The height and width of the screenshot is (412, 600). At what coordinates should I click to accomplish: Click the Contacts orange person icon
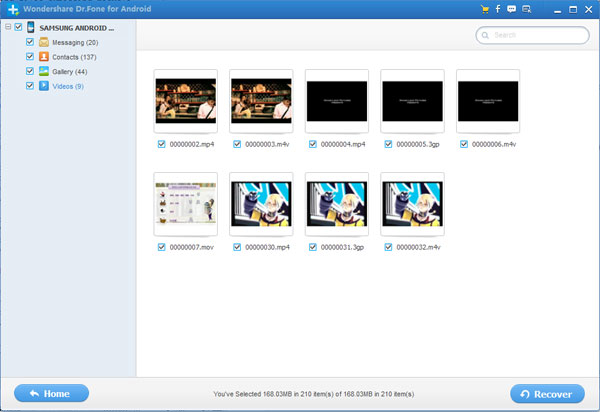[44, 57]
